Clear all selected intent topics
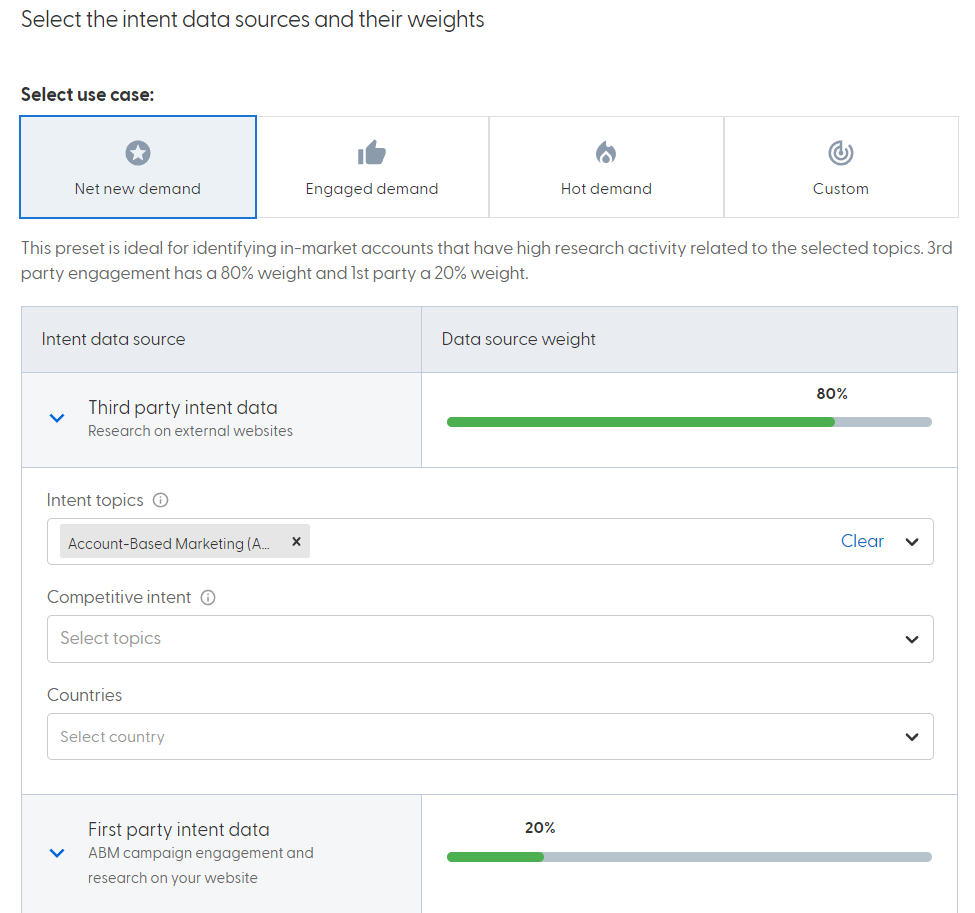This screenshot has height=913, width=975. pyautogui.click(x=862, y=541)
